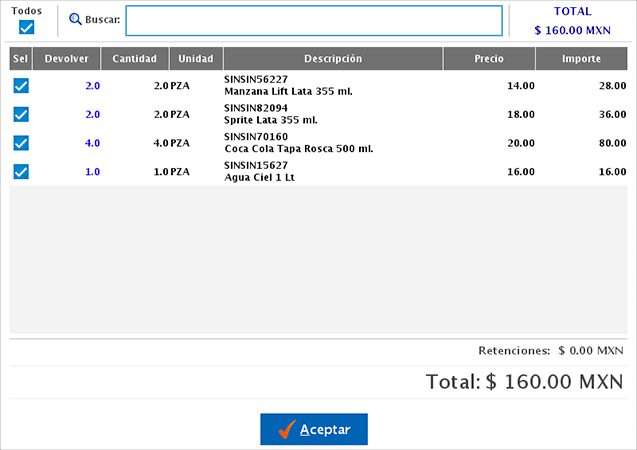Select the SINSIN15627 product code
The image size is (637, 450).
pos(256,165)
